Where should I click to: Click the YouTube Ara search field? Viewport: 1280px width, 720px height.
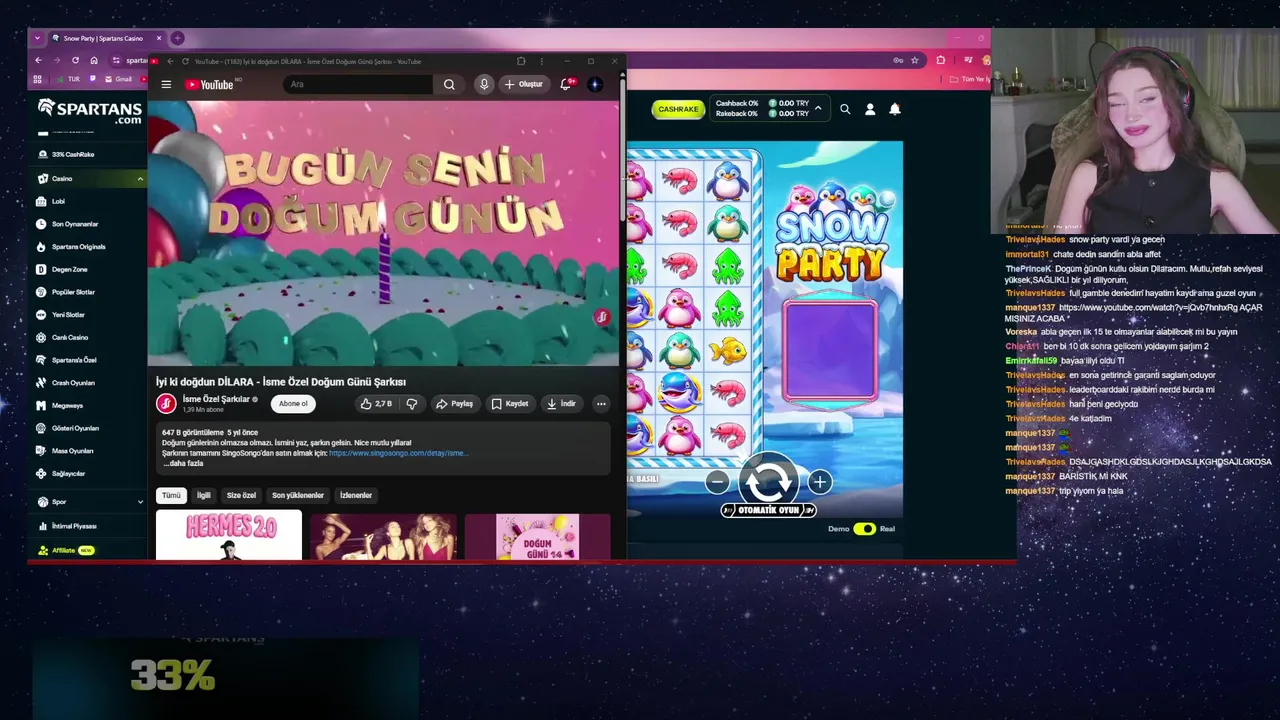[x=360, y=85]
